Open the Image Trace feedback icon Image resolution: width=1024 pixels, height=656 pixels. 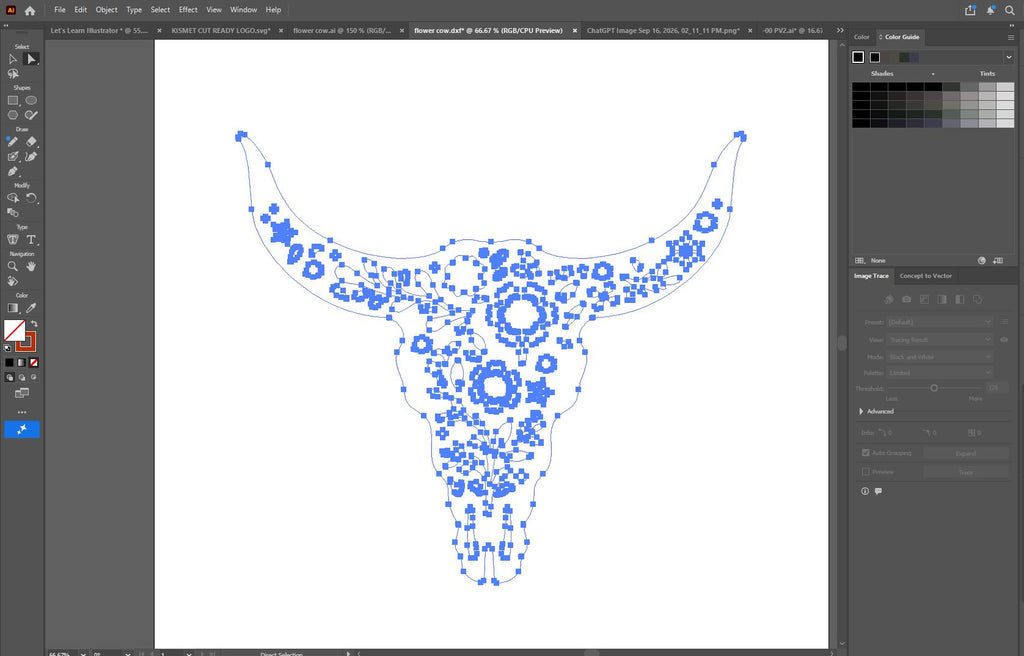pos(878,491)
